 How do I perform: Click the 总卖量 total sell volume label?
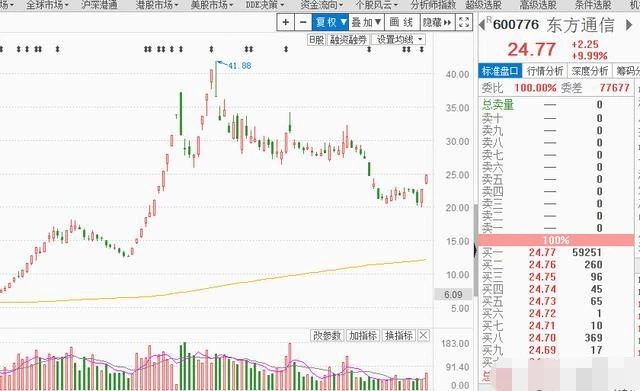coord(498,105)
